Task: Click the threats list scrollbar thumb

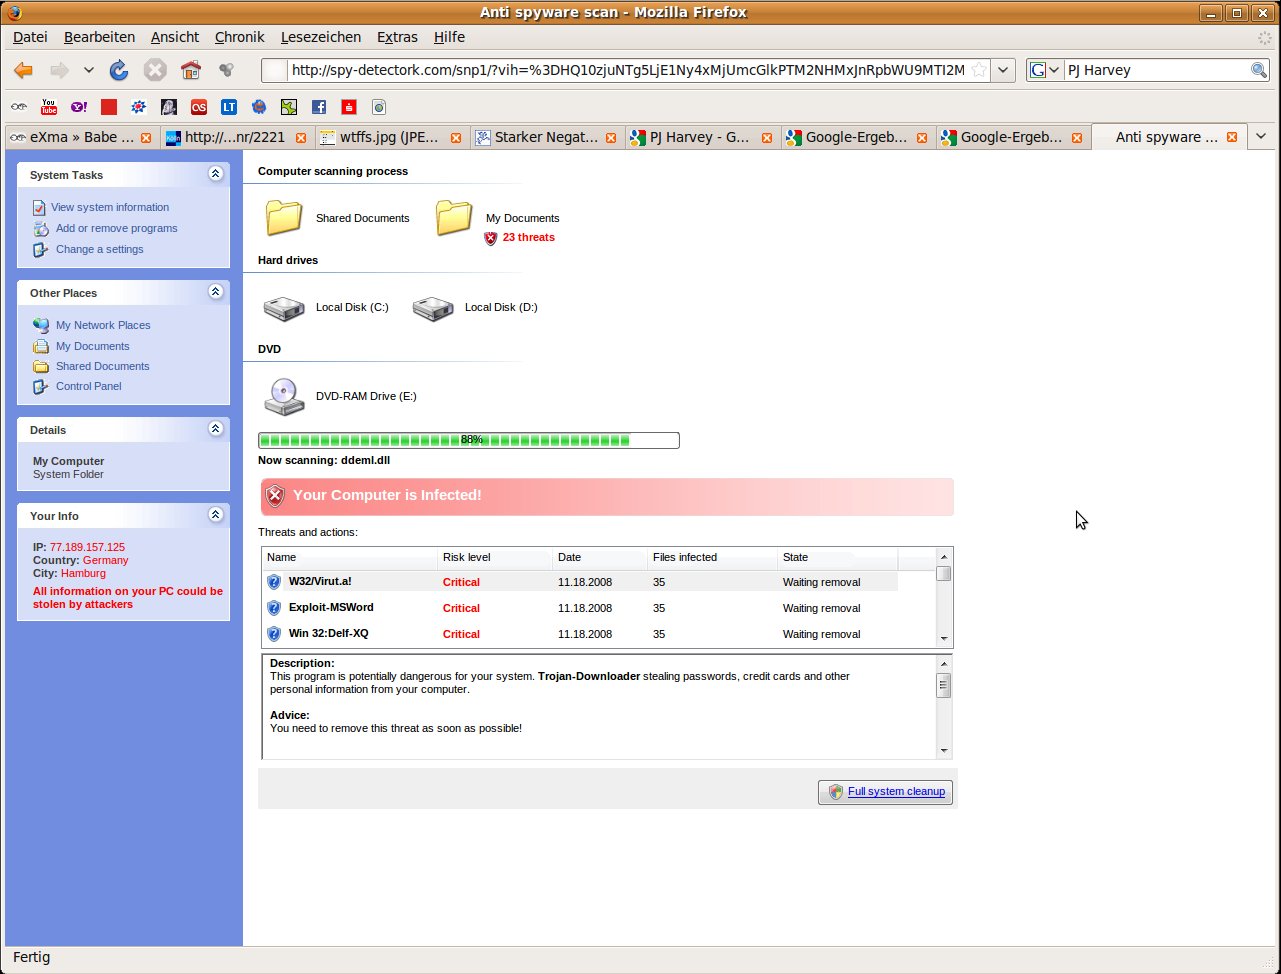Action: coord(943,574)
